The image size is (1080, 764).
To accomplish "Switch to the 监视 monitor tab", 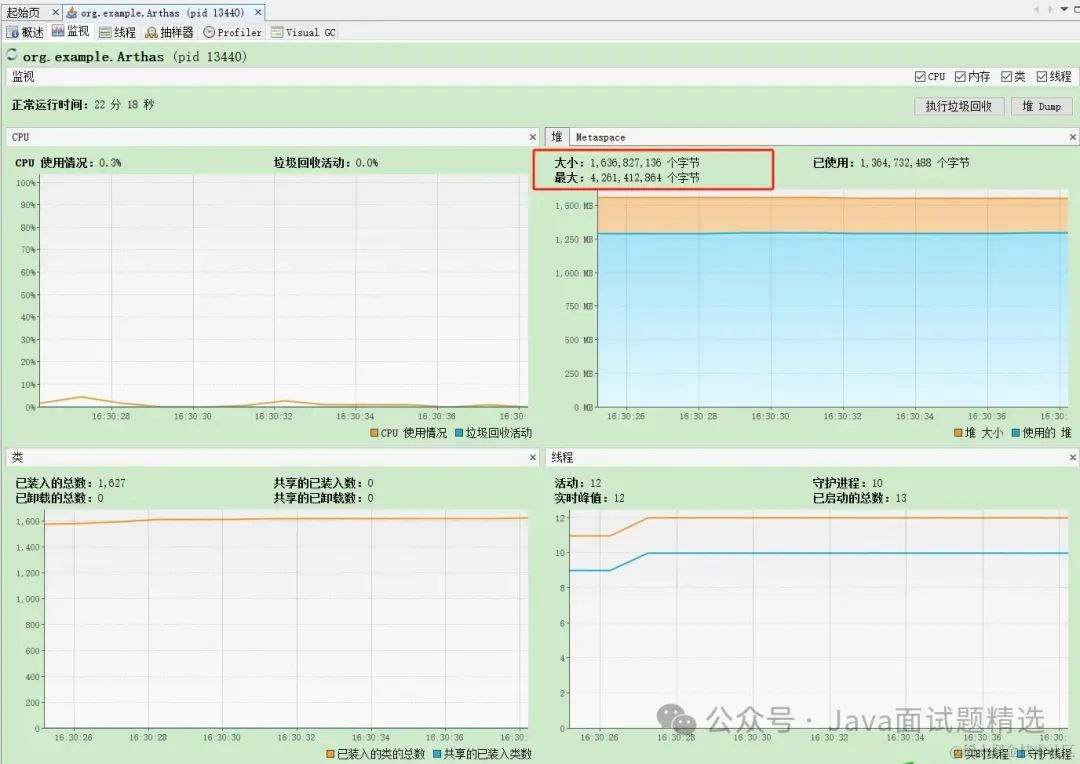I will pos(70,32).
